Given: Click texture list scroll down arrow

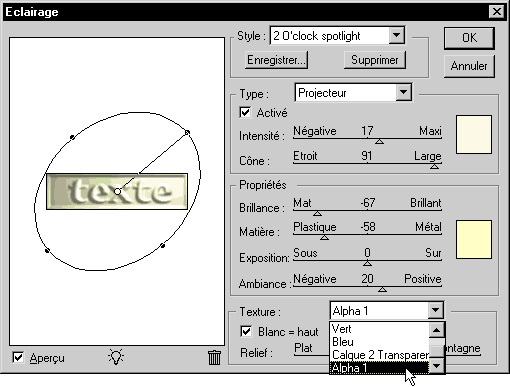Looking at the screenshot, I should pyautogui.click(x=436, y=366).
